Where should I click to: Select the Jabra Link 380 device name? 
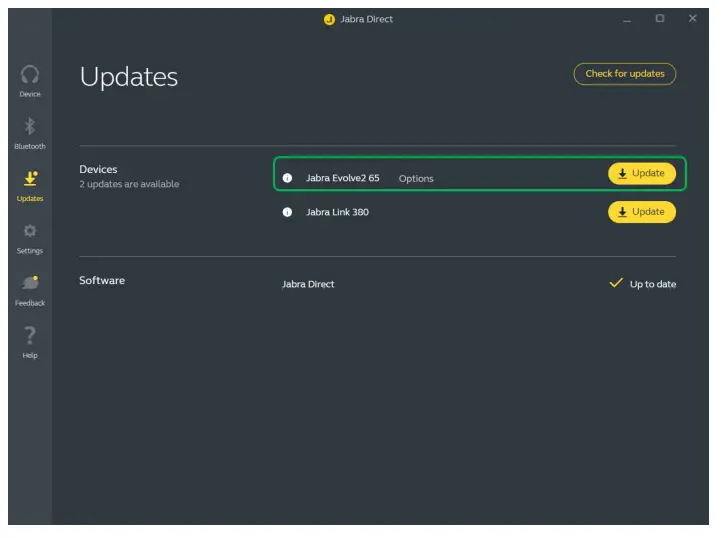point(337,212)
